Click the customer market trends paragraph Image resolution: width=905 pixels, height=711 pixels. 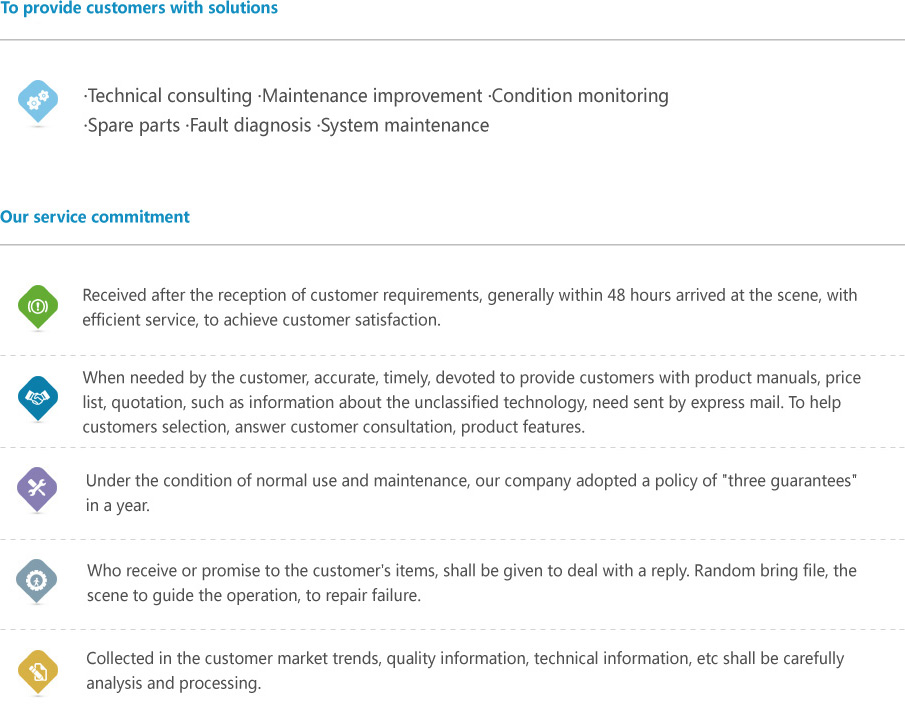465,671
